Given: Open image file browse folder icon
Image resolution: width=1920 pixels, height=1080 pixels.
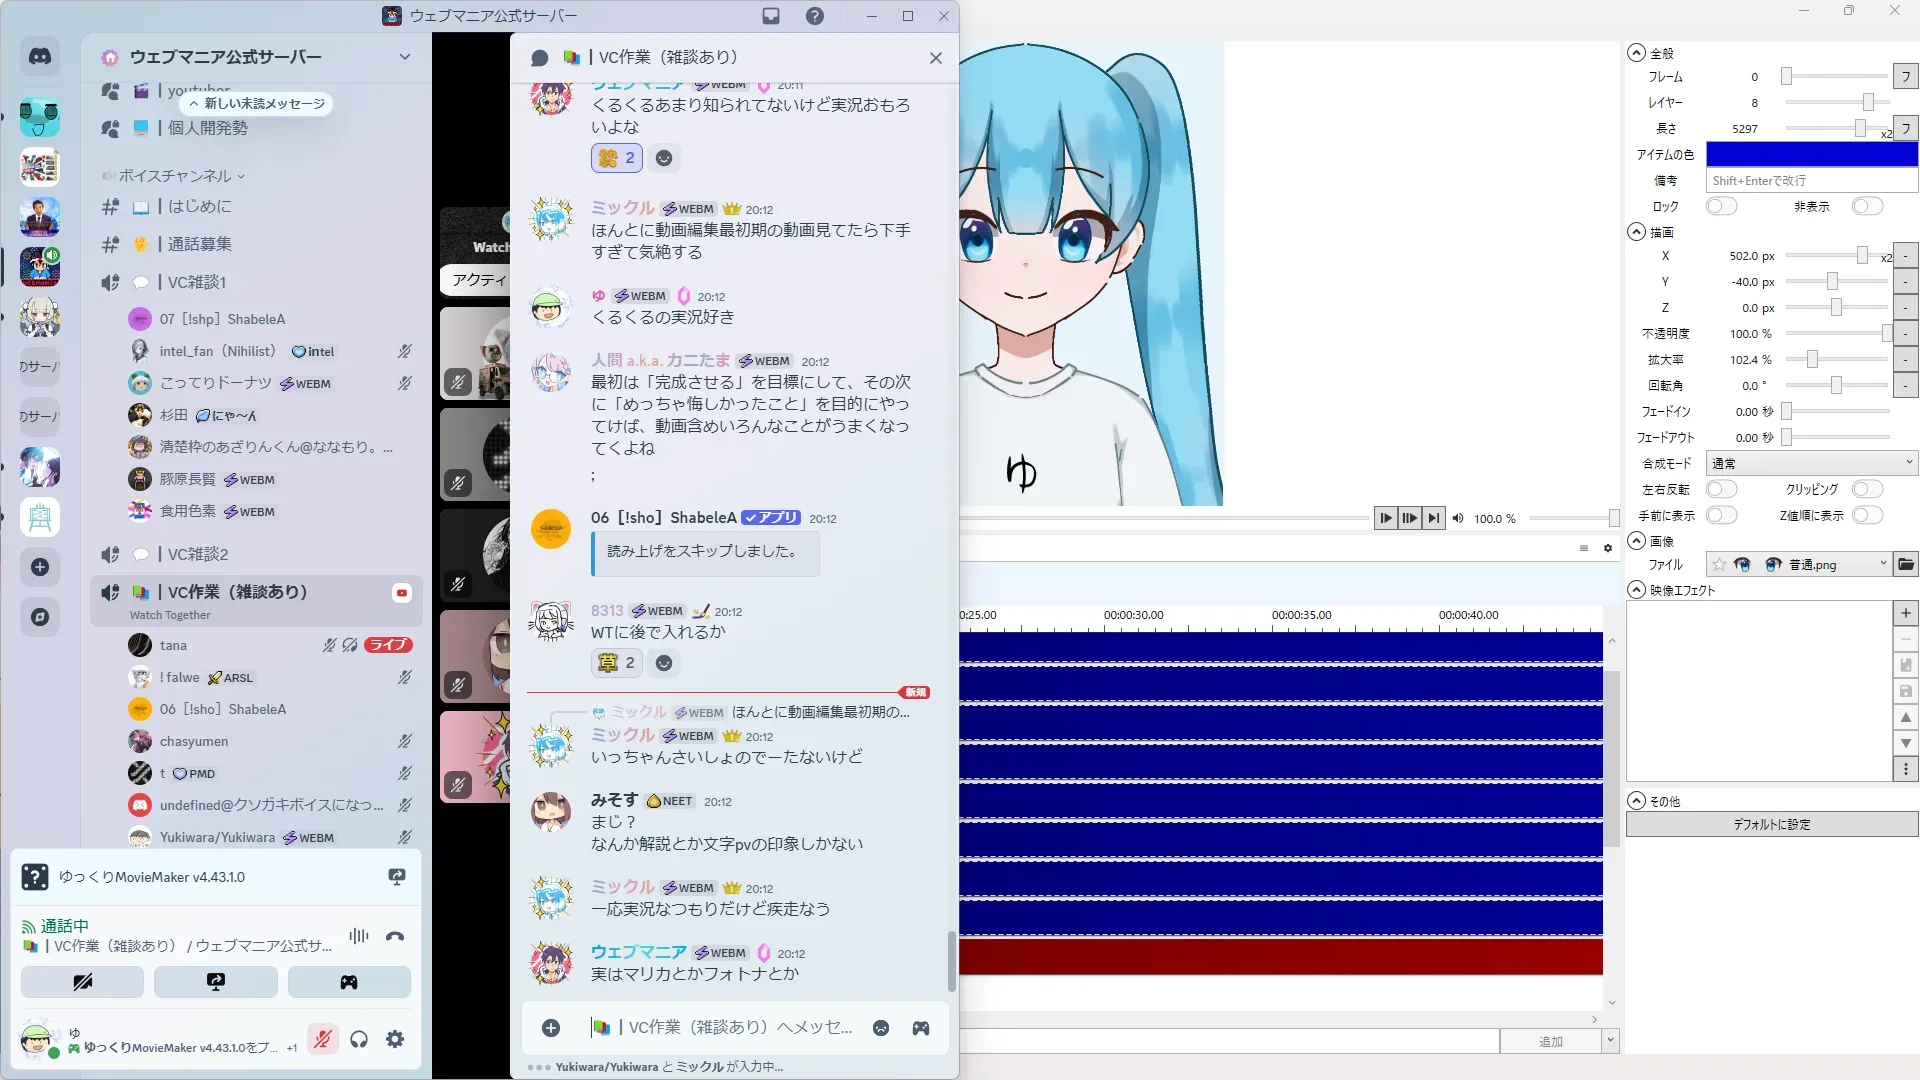Looking at the screenshot, I should pyautogui.click(x=1906, y=565).
